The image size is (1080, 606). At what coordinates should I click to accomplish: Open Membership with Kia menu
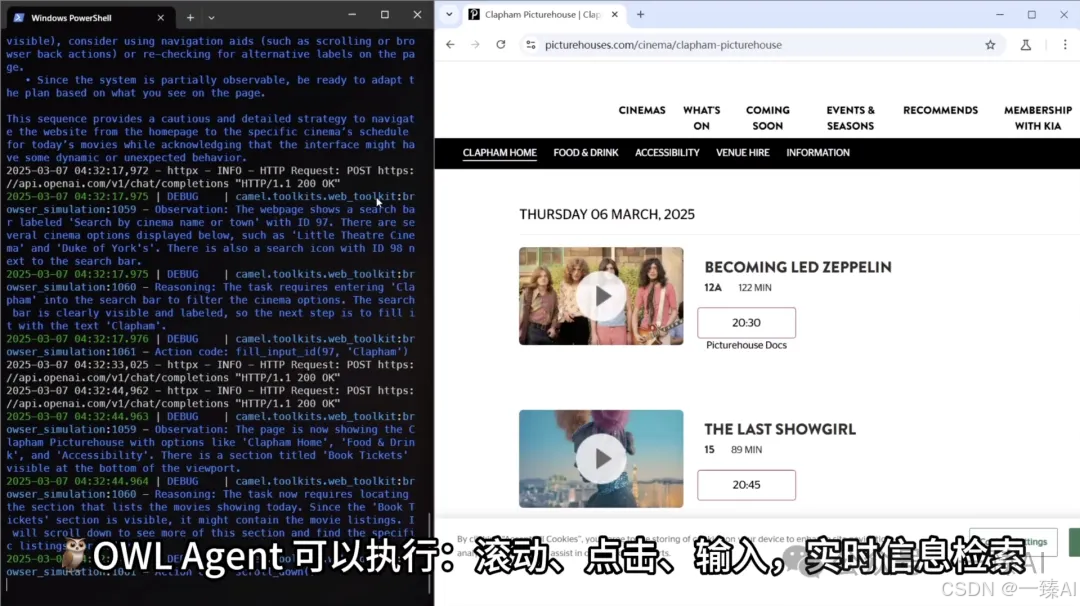tap(1037, 118)
